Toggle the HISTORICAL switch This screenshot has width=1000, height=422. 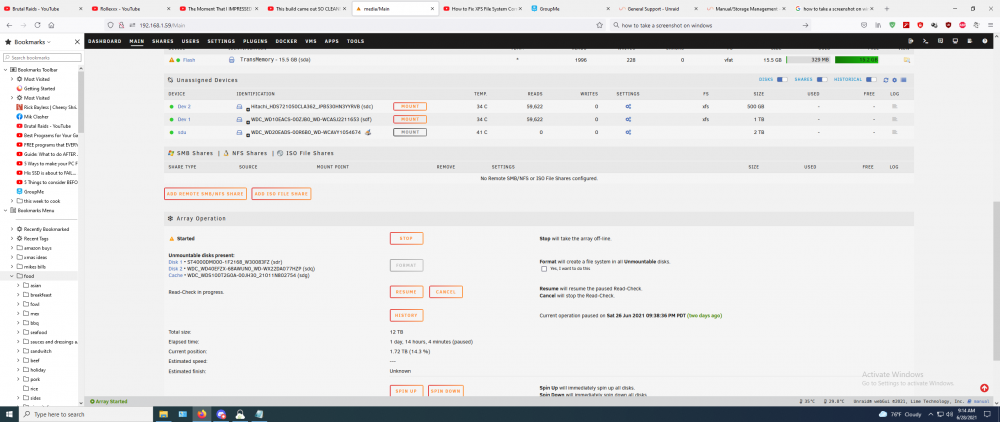click(x=872, y=80)
